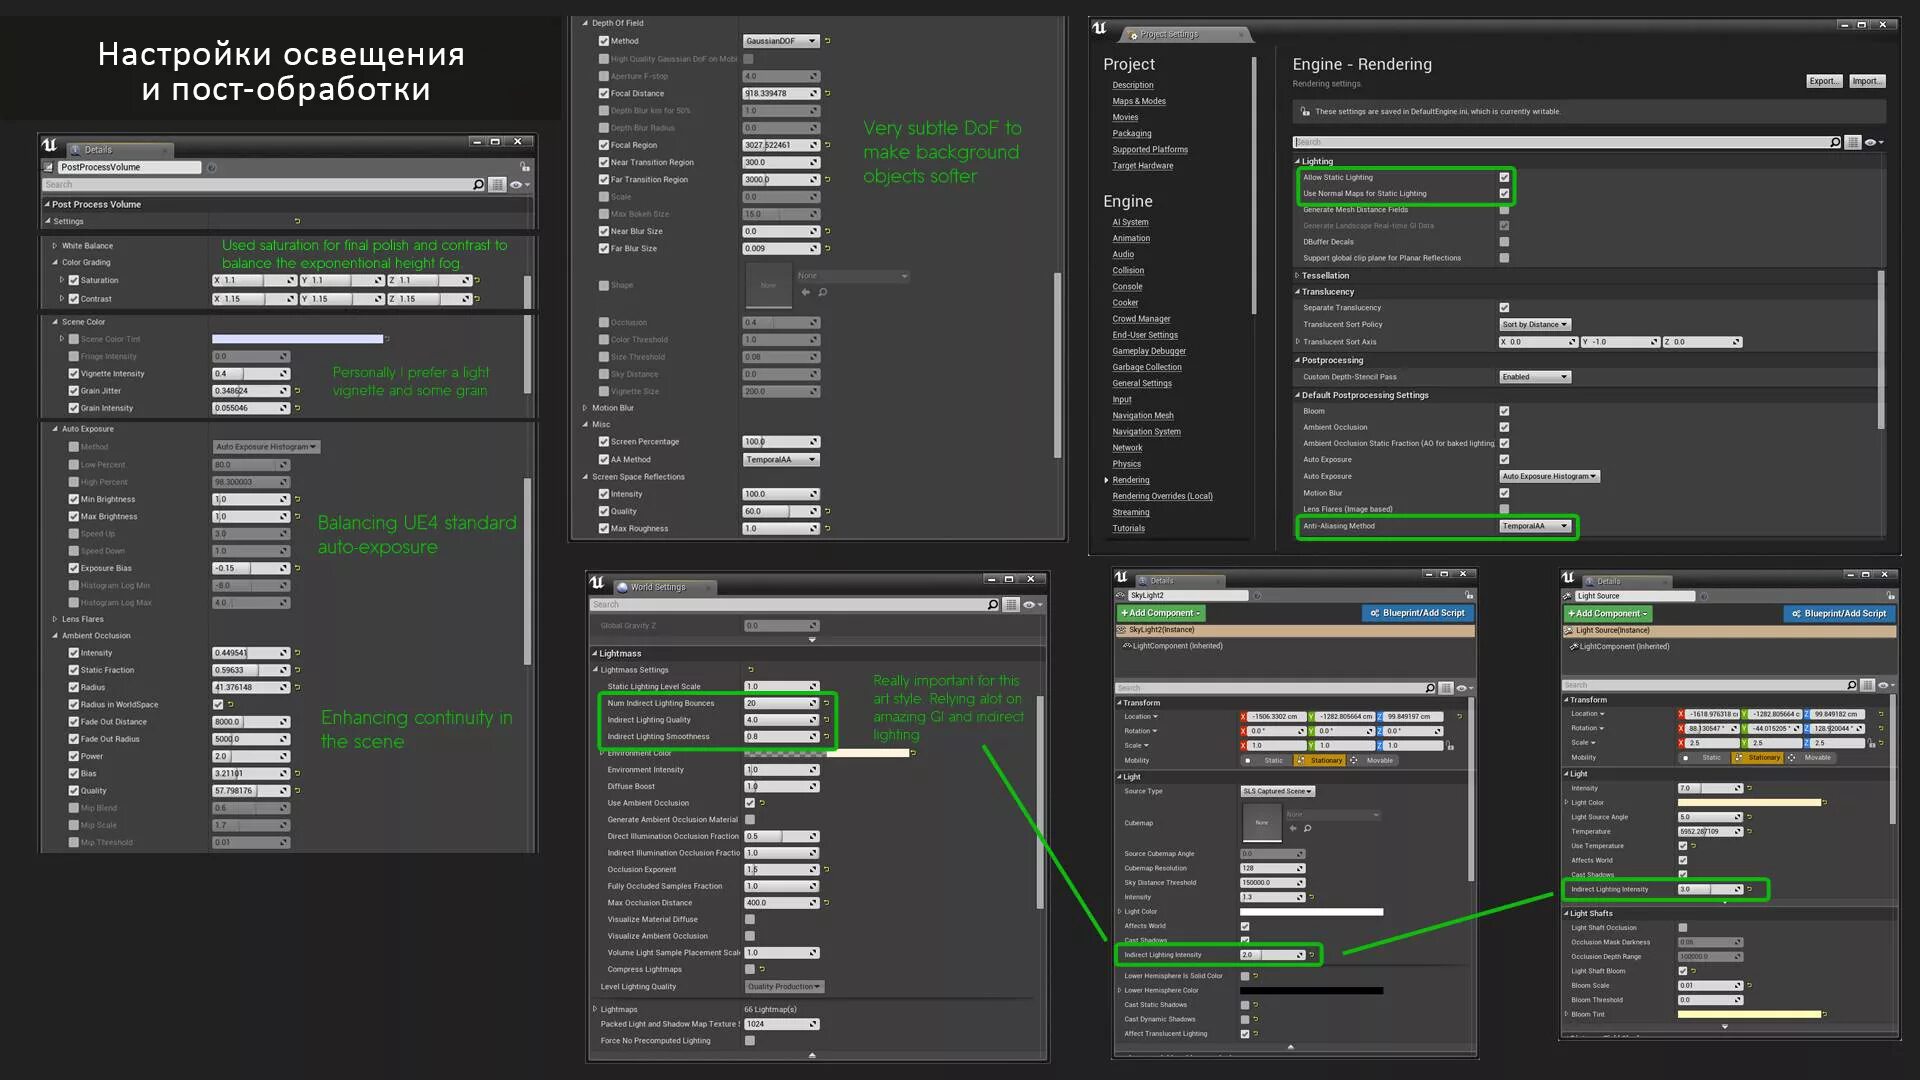The width and height of the screenshot is (1920, 1080).
Task: Click scale lock icon in Light Source transform
Action: (x=1871, y=743)
